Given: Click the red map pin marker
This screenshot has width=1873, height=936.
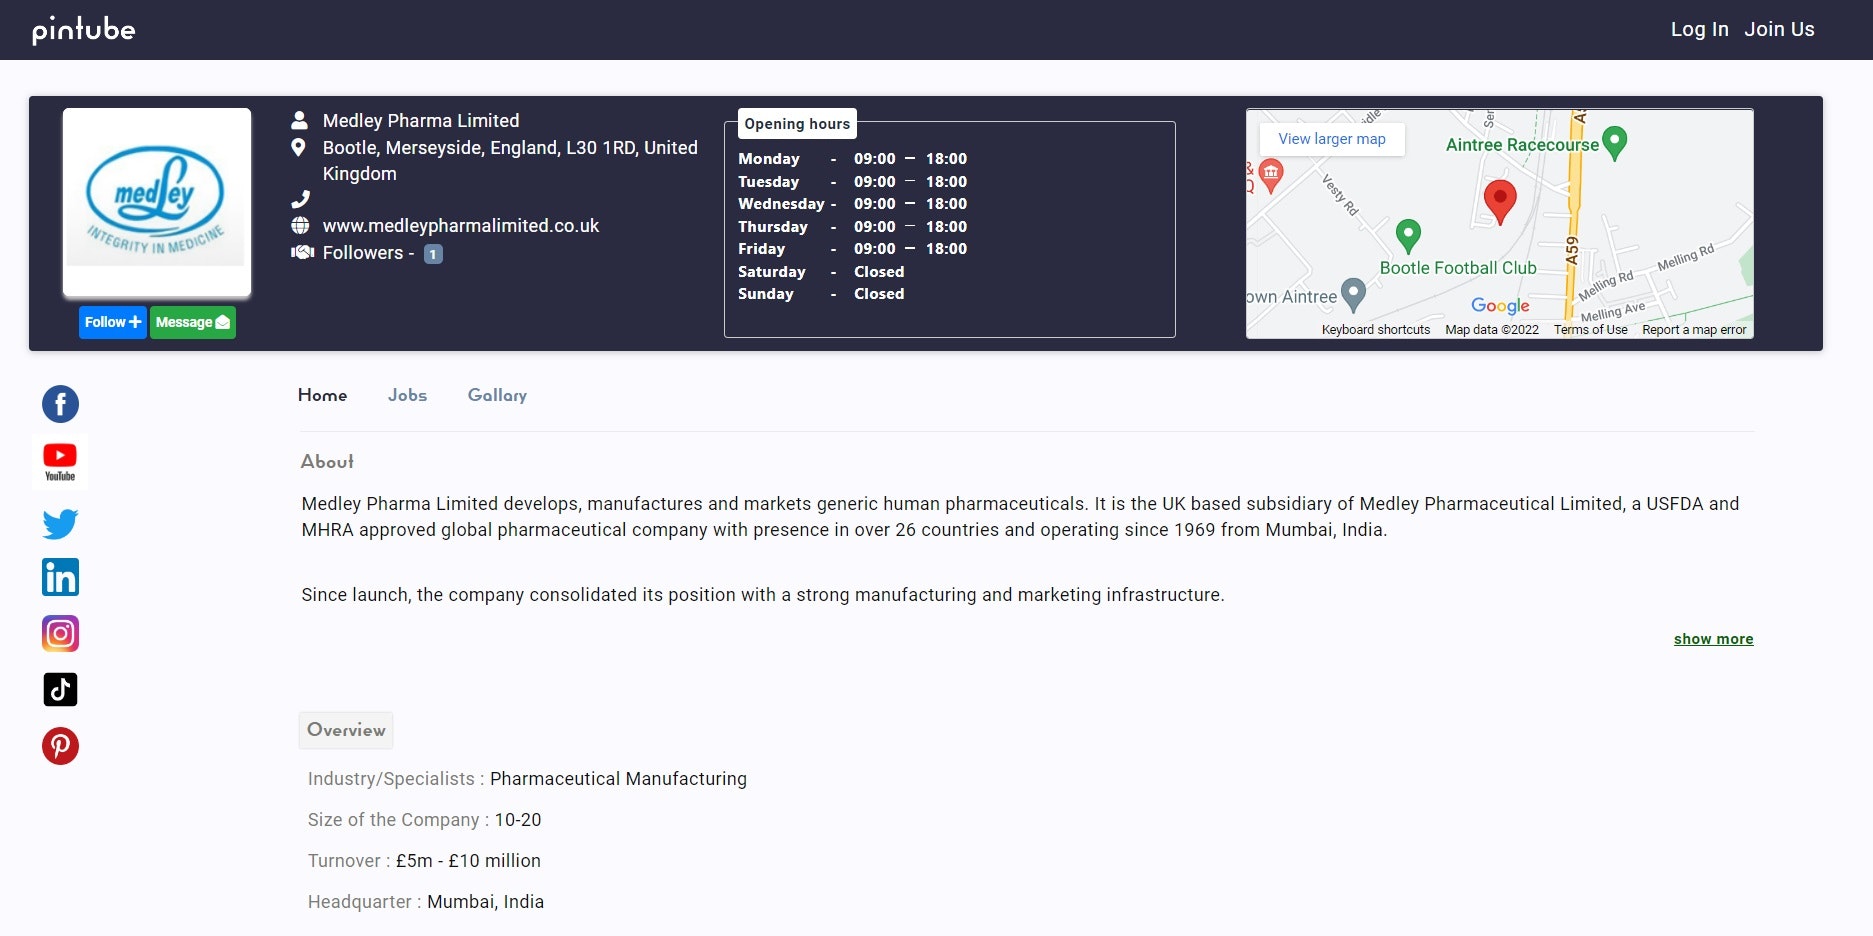Looking at the screenshot, I should [x=1499, y=203].
